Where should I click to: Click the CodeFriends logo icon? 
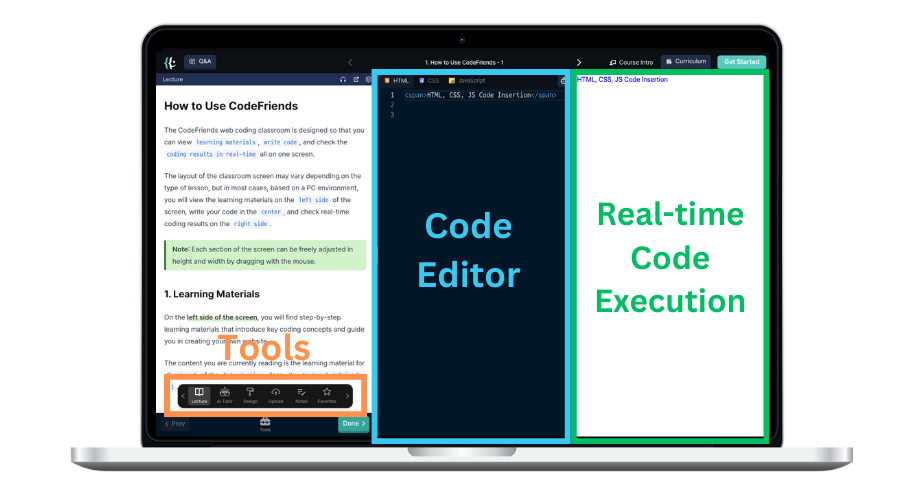[x=170, y=62]
